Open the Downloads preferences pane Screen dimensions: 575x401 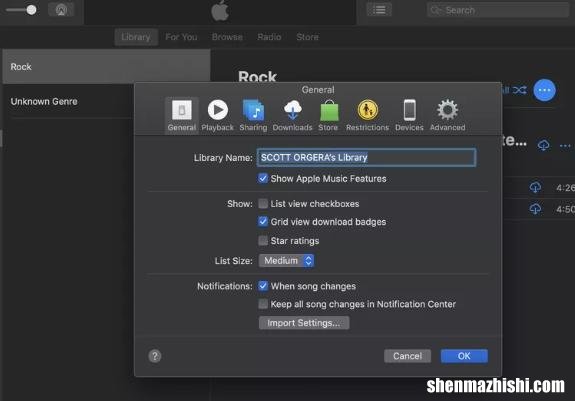pos(292,115)
